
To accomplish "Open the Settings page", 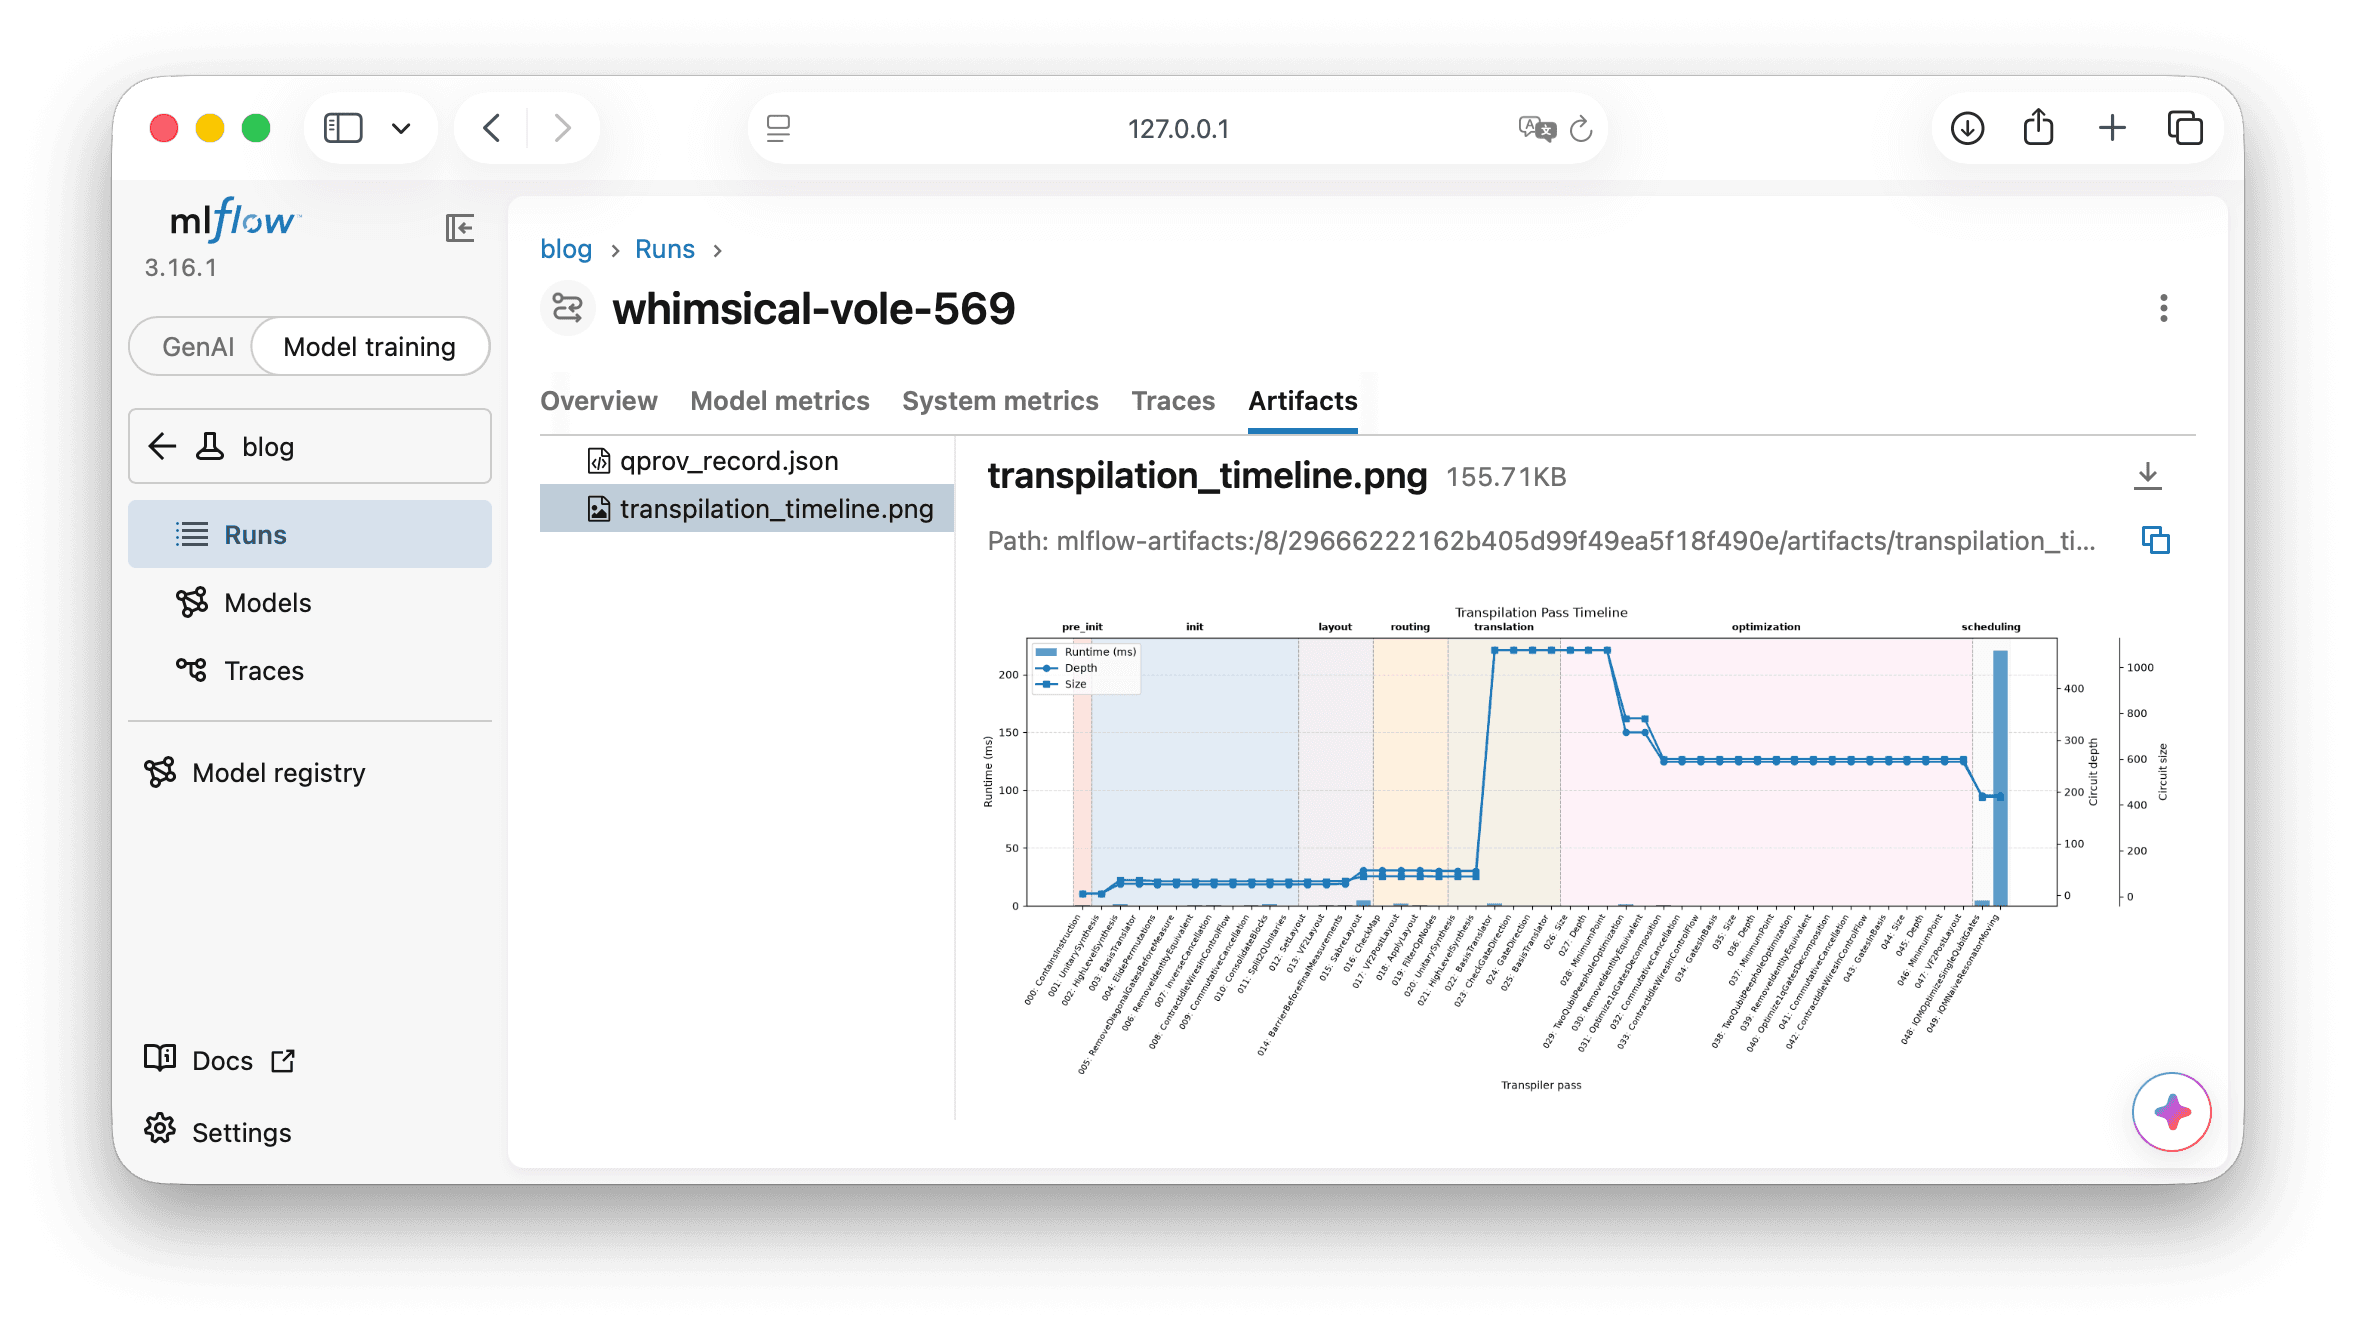I will 218,1132.
